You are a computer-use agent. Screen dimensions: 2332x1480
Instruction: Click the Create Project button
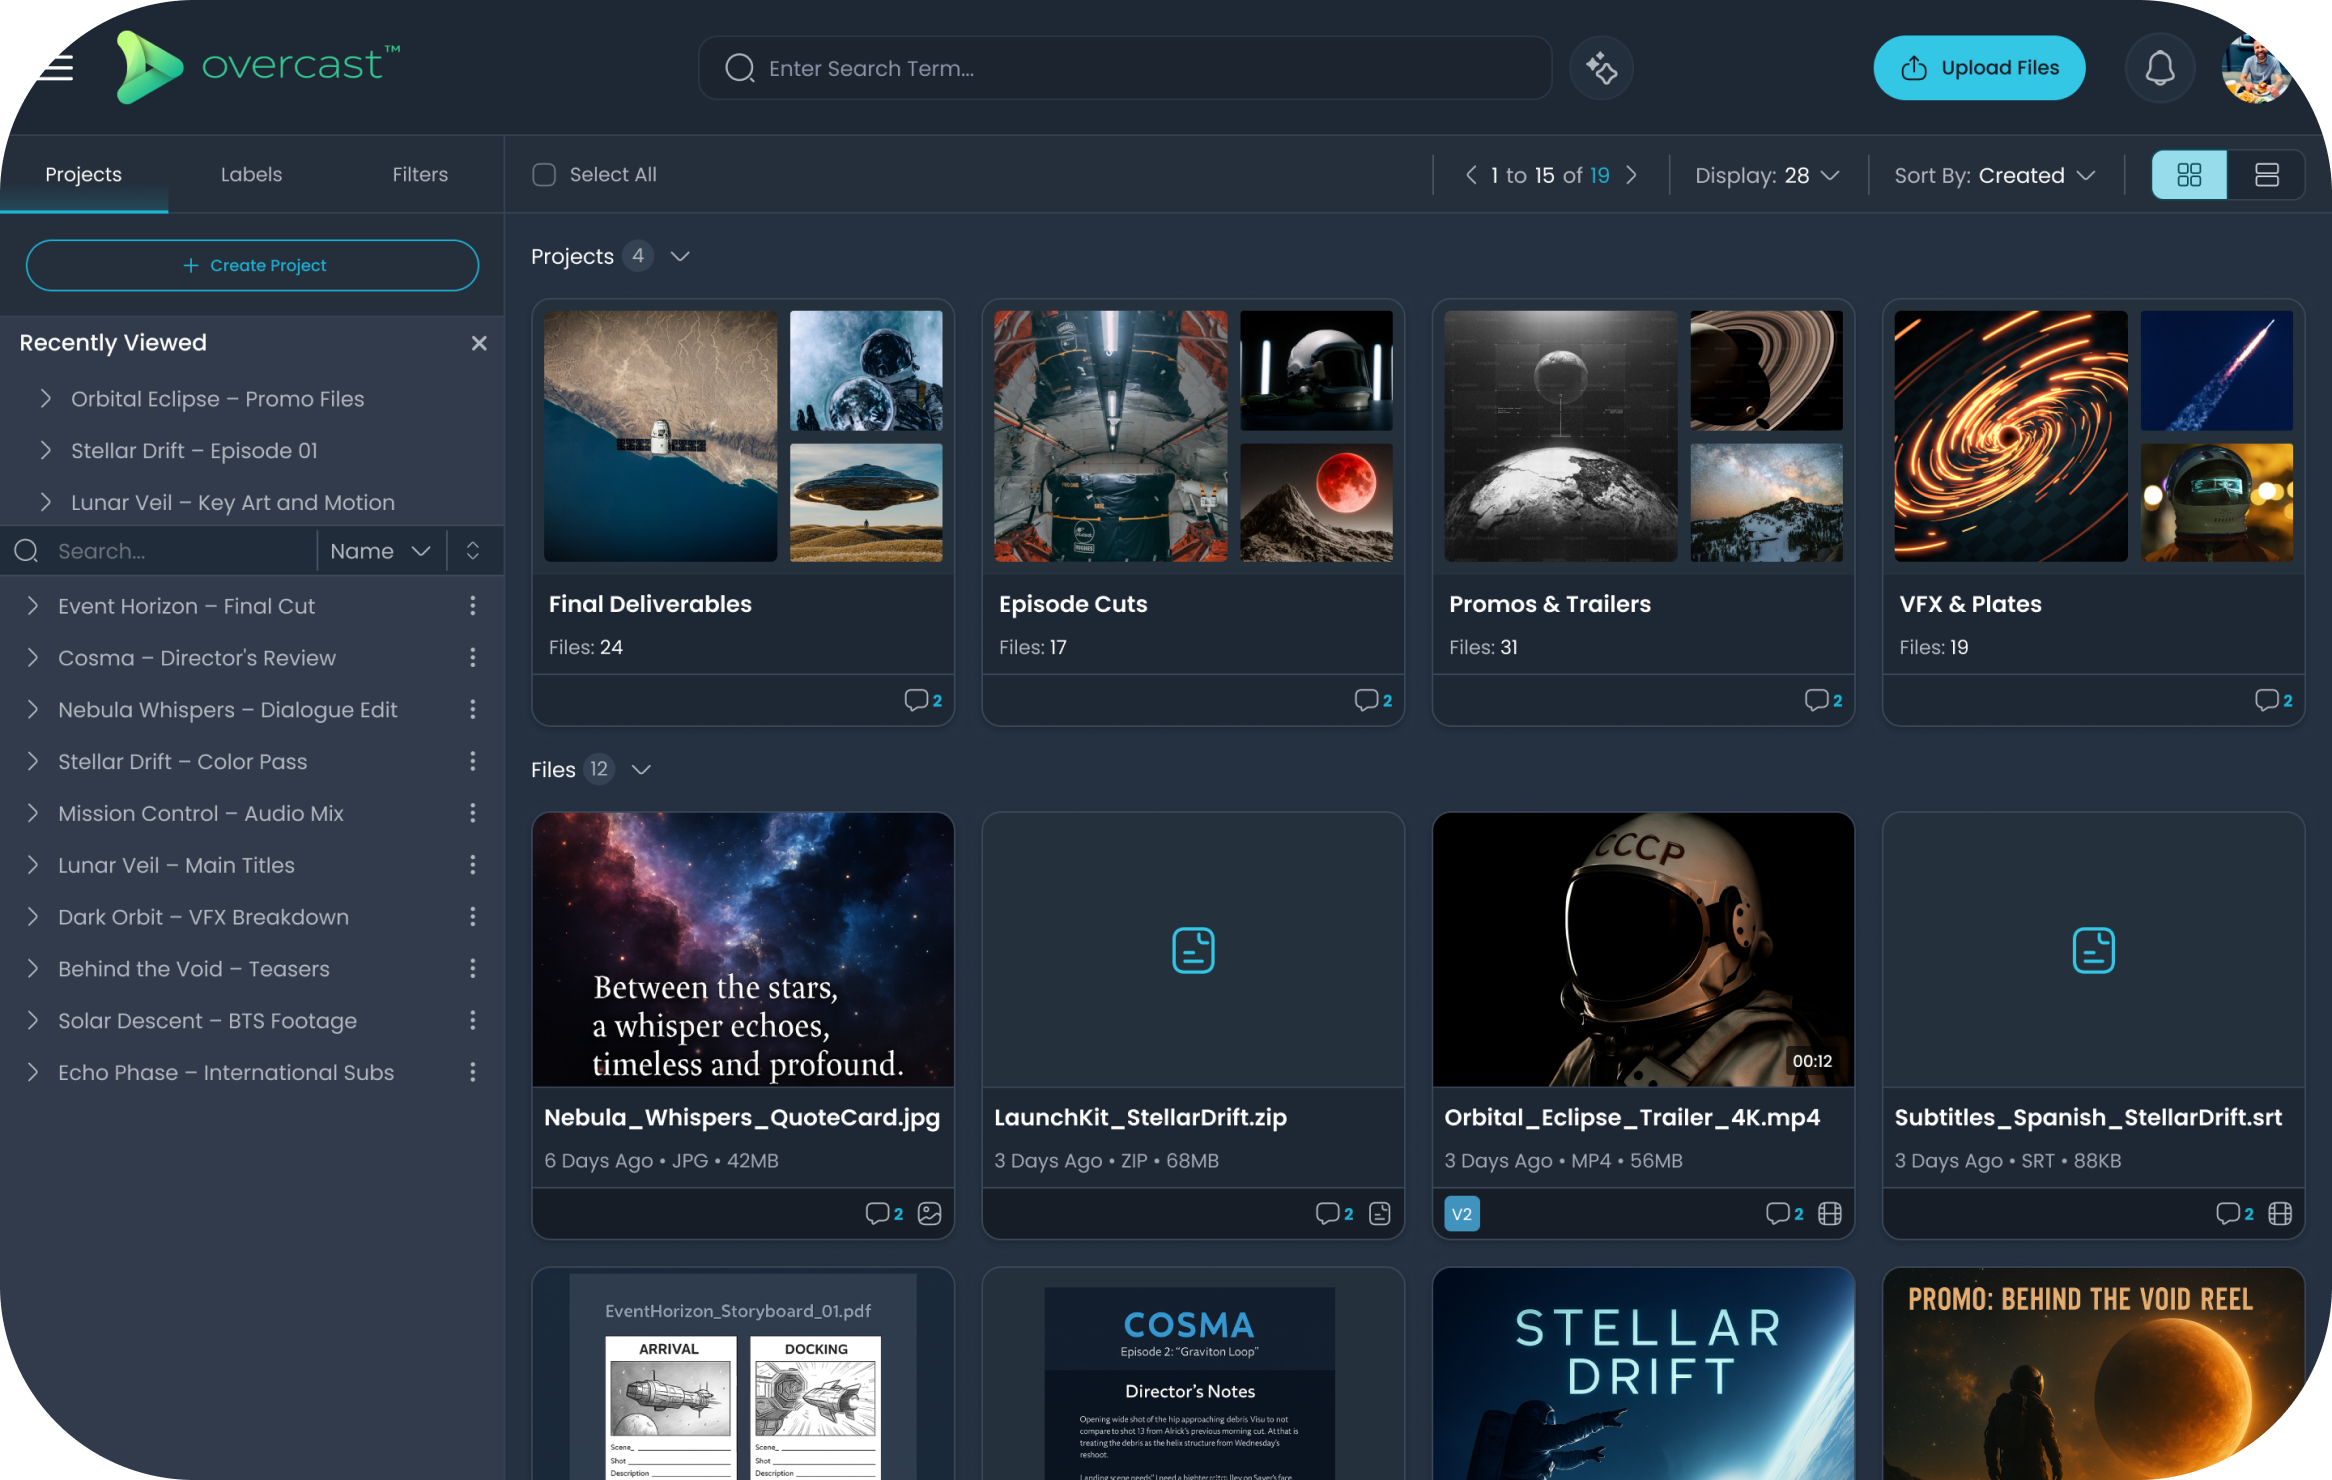click(x=252, y=265)
